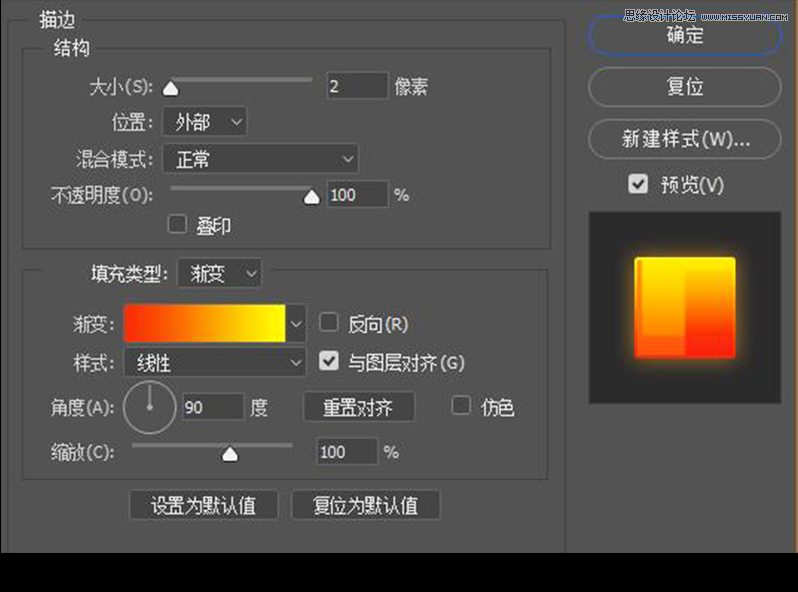The height and width of the screenshot is (592, 798).
Task: Click the red-yellow gradient swatch
Action: (205, 324)
